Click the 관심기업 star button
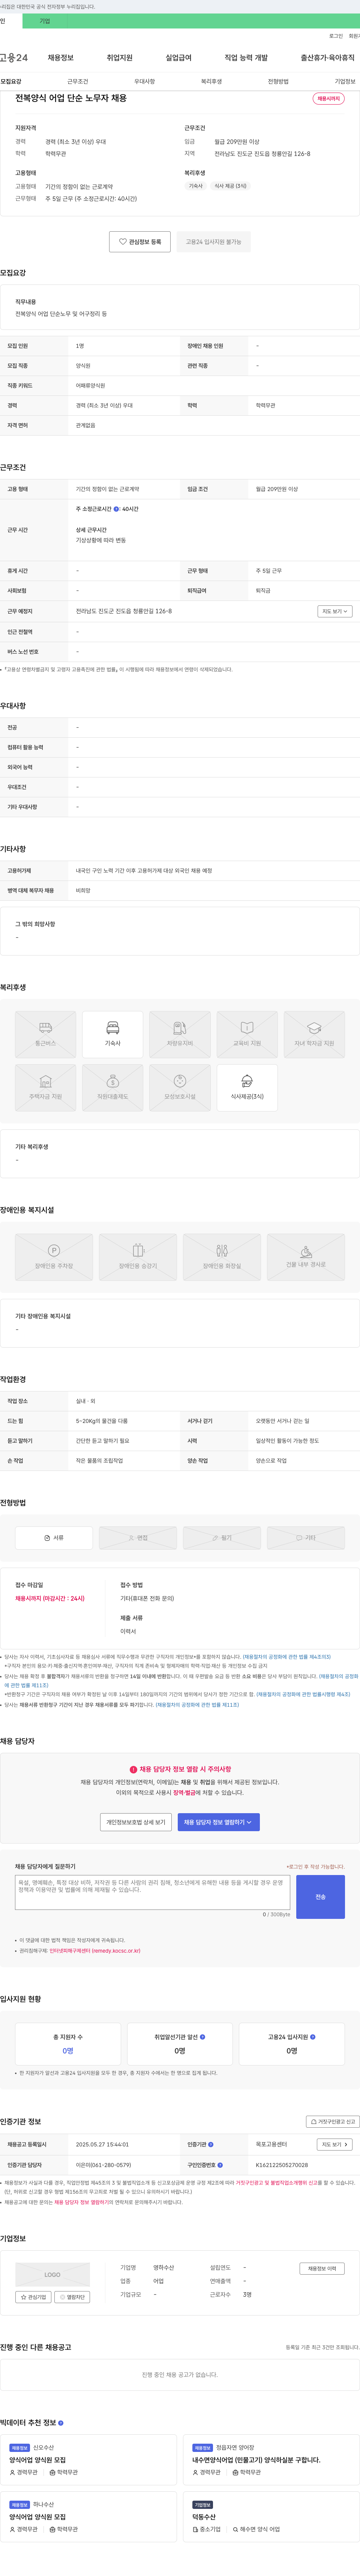 tap(33, 2298)
